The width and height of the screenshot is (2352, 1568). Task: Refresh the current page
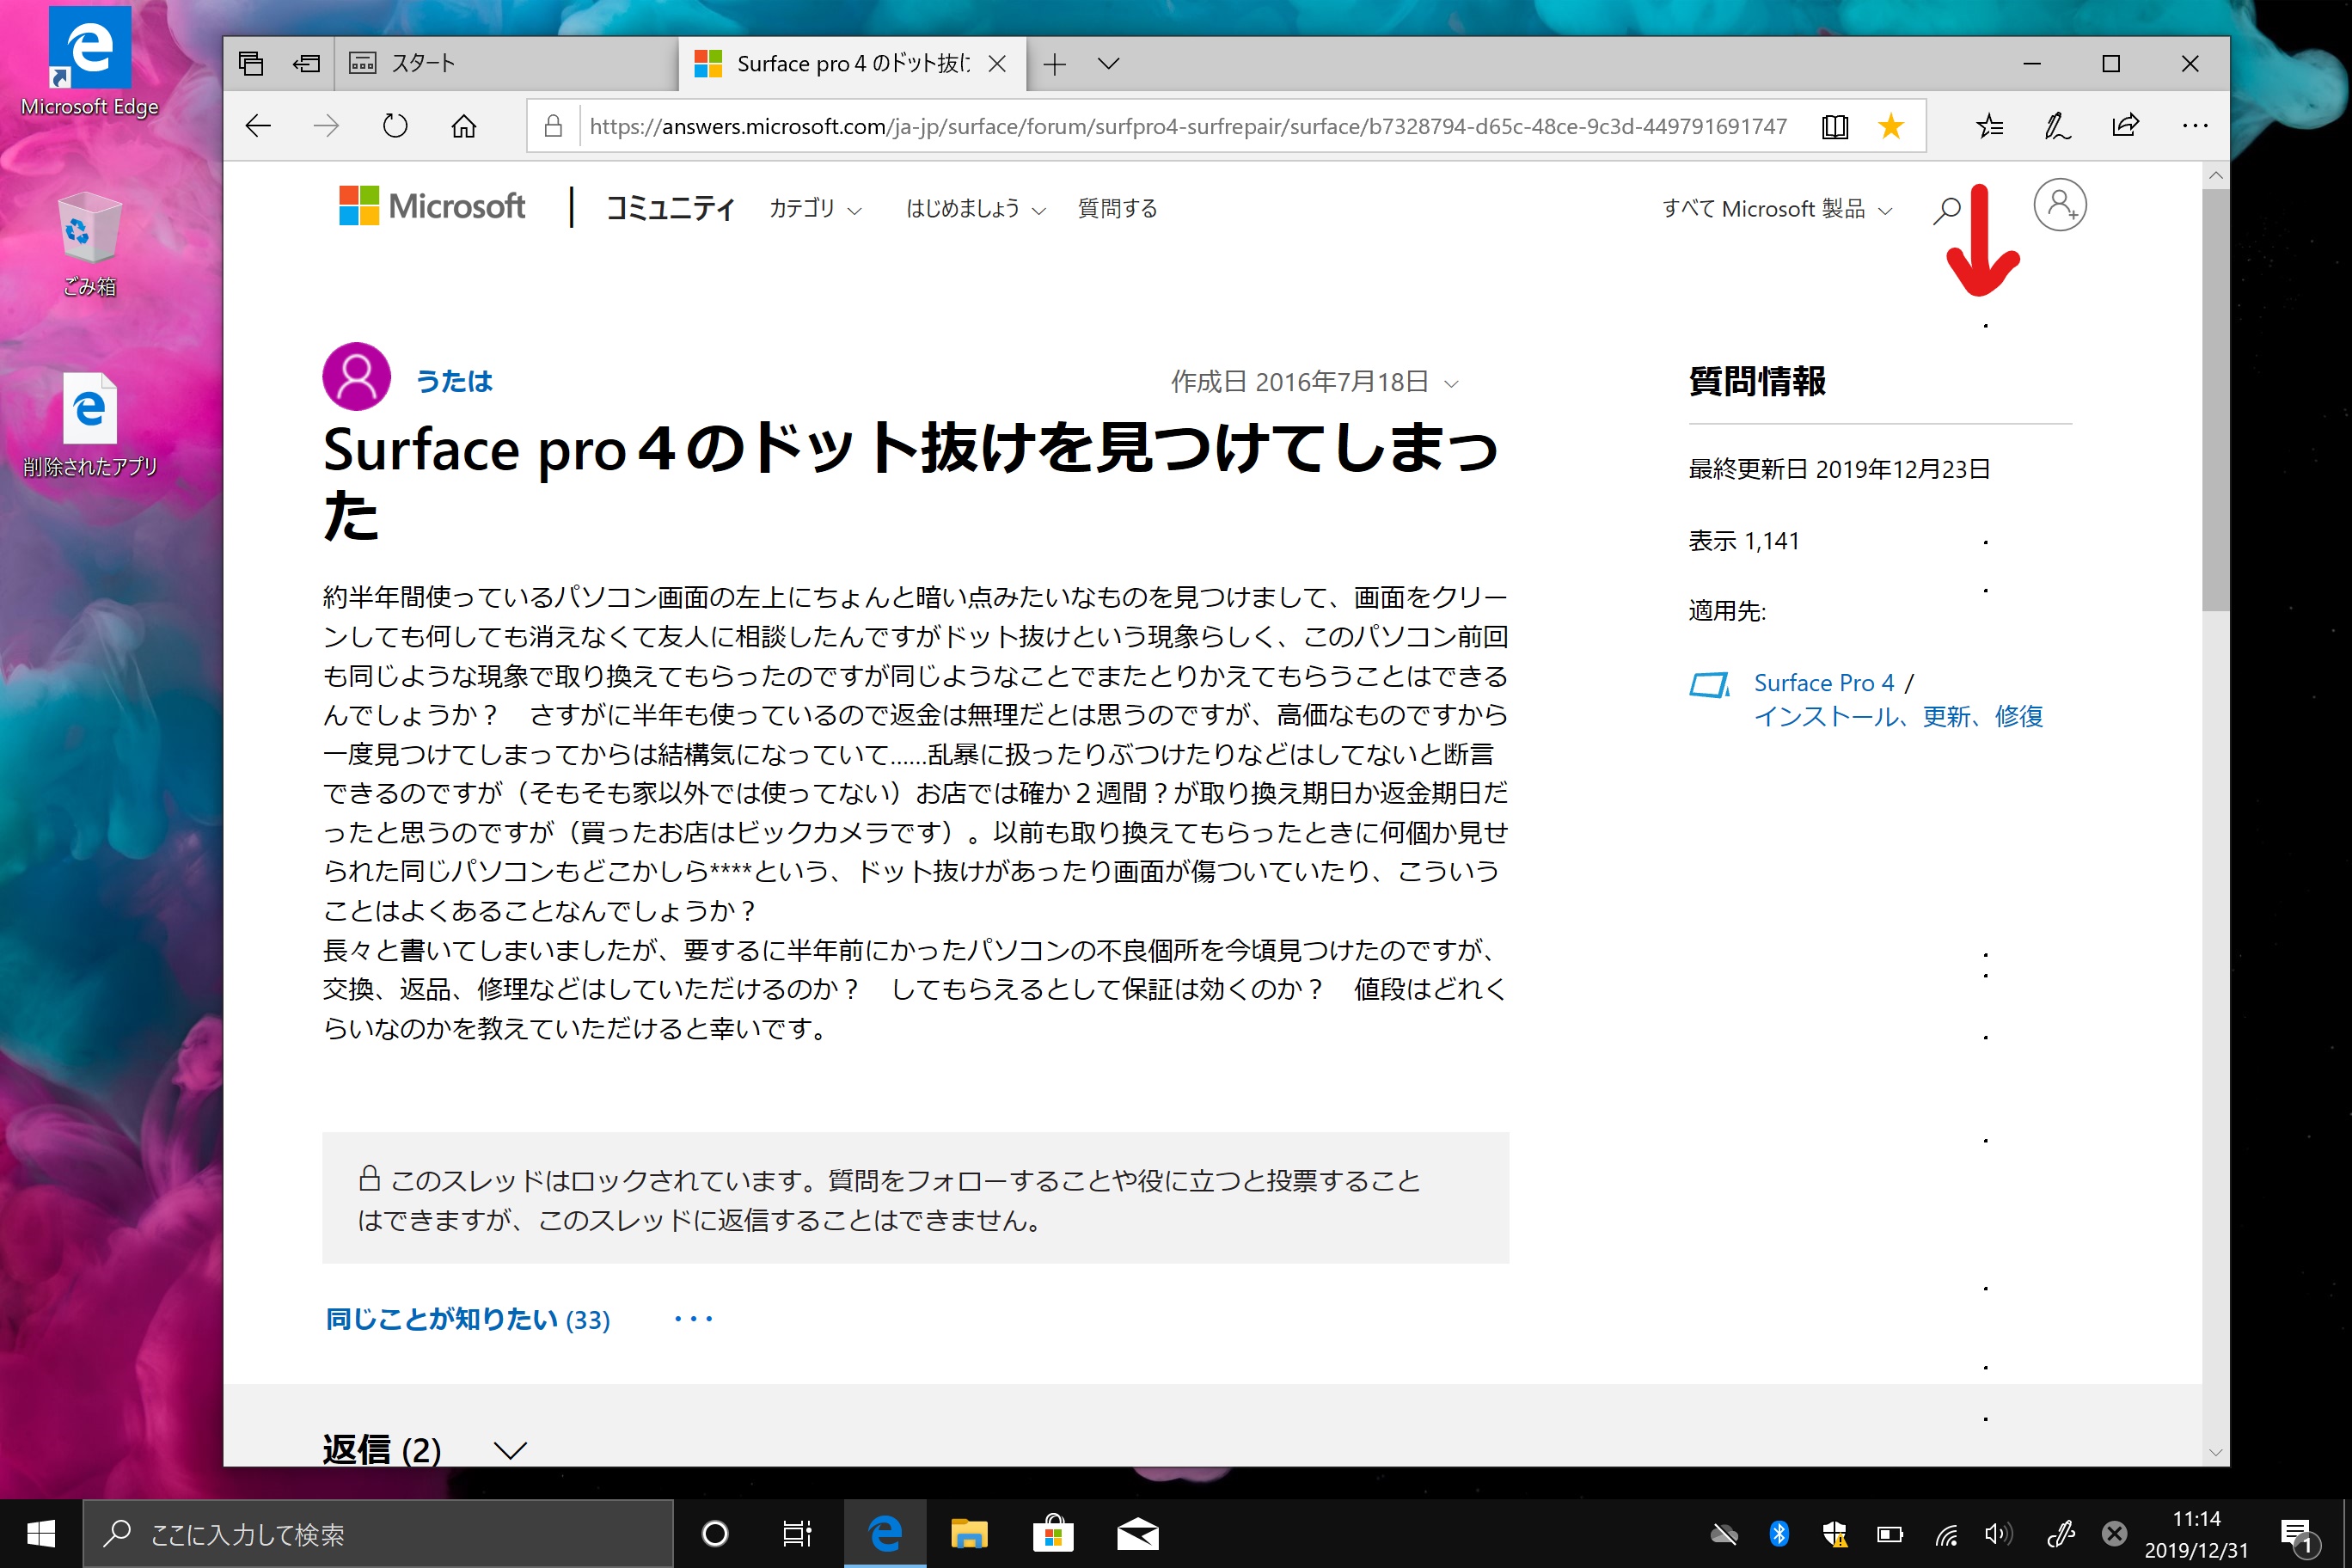[x=395, y=126]
